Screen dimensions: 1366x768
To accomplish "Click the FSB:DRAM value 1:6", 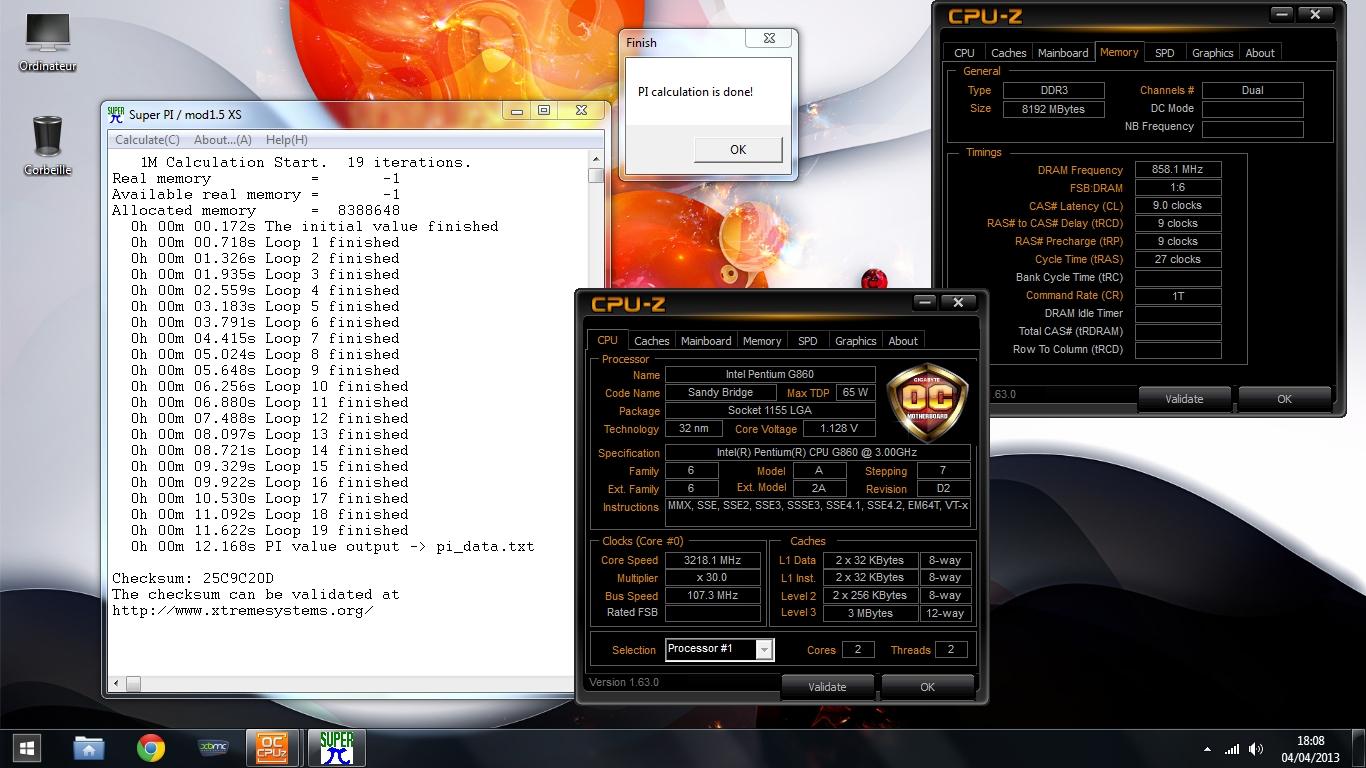I will click(x=1177, y=188).
